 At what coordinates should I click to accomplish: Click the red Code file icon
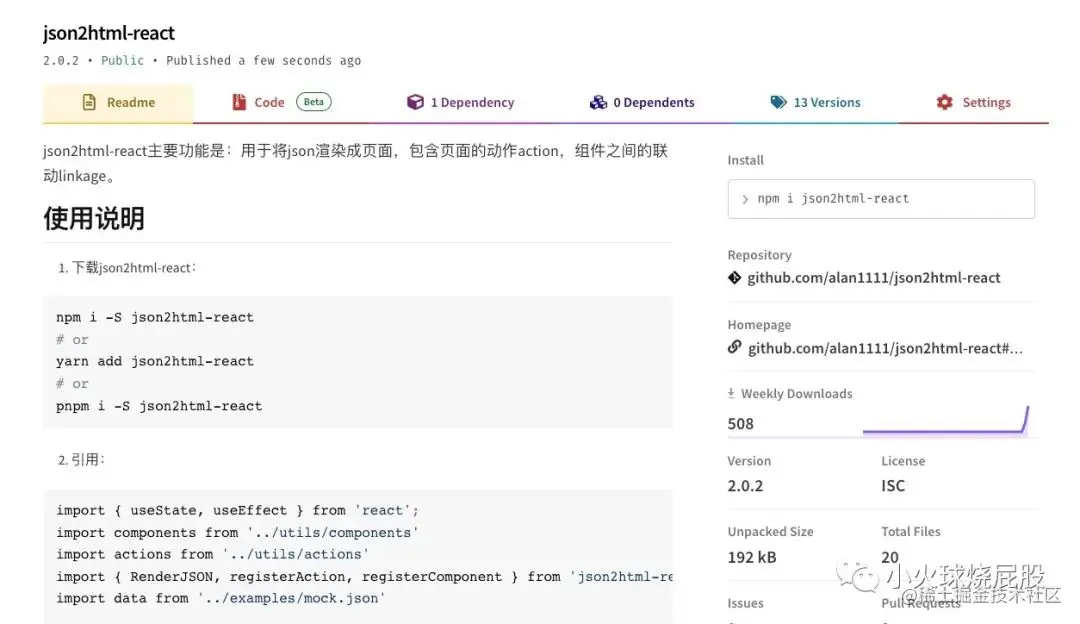[239, 102]
